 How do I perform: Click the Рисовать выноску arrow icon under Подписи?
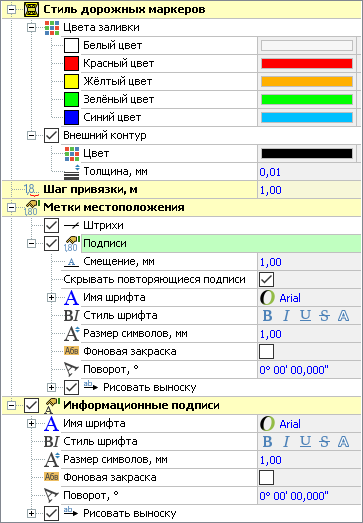click(x=91, y=387)
